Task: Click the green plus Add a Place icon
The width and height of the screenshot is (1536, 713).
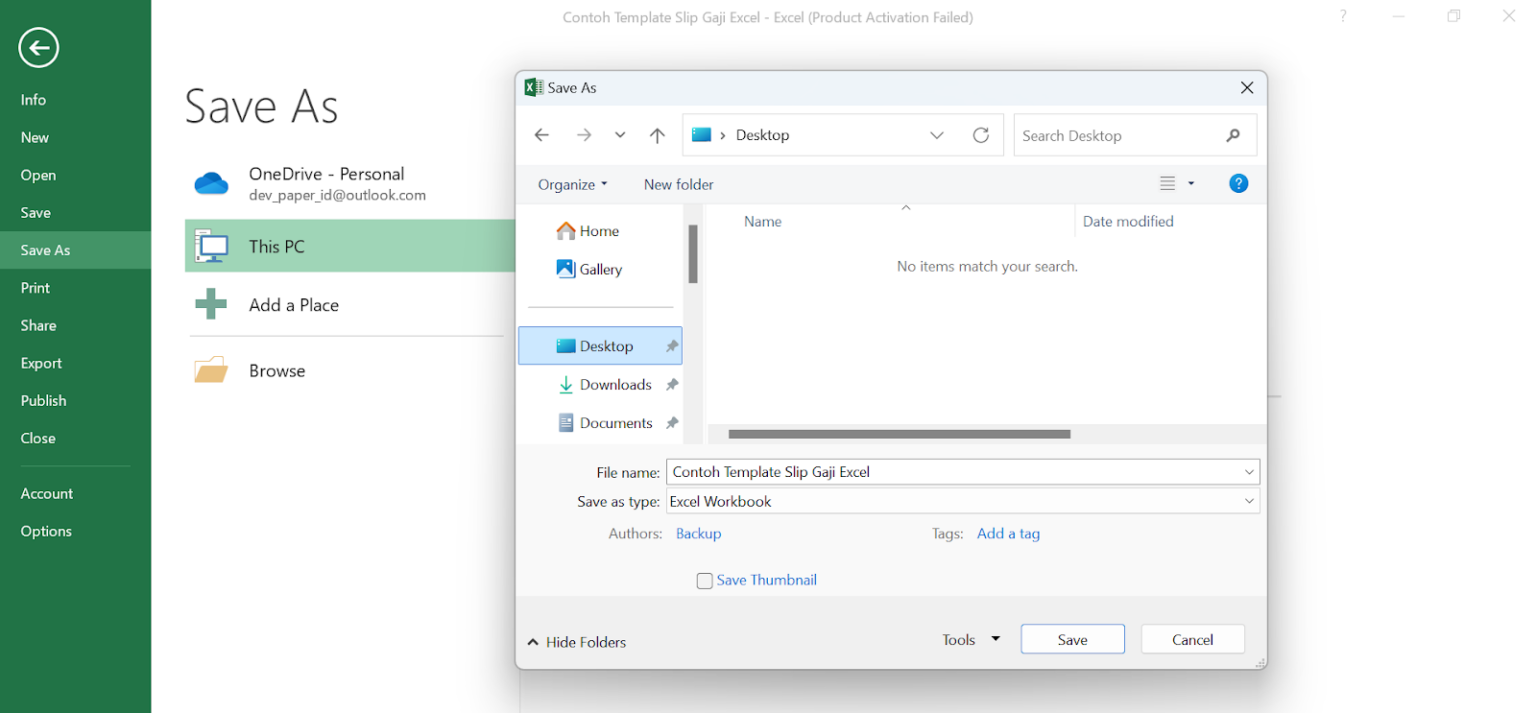Action: (210, 304)
